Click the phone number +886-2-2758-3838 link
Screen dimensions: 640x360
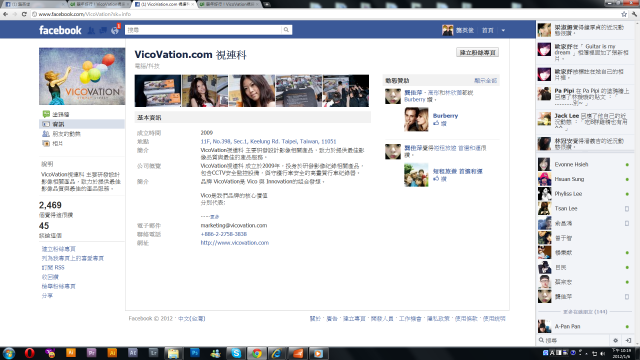click(x=224, y=234)
